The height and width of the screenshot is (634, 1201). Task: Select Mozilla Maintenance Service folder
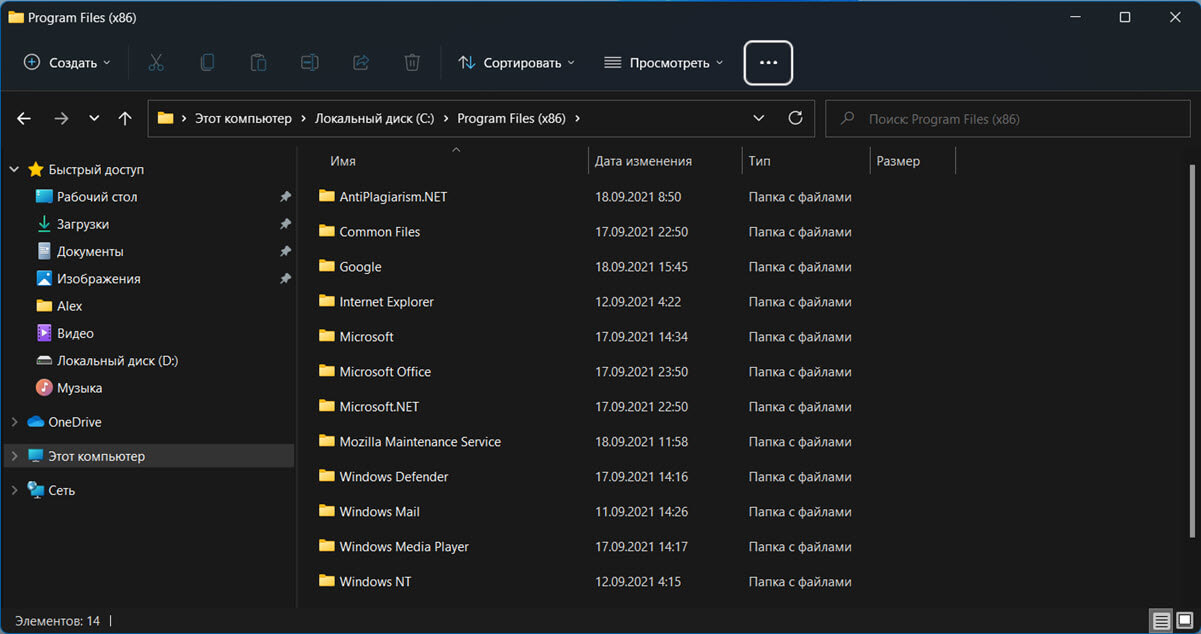click(x=420, y=441)
